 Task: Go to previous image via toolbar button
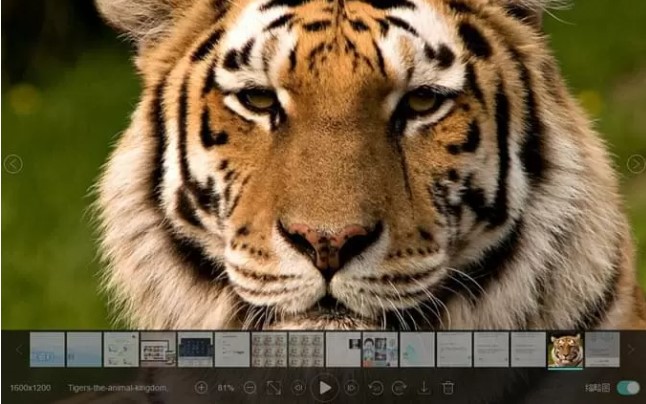(298, 388)
